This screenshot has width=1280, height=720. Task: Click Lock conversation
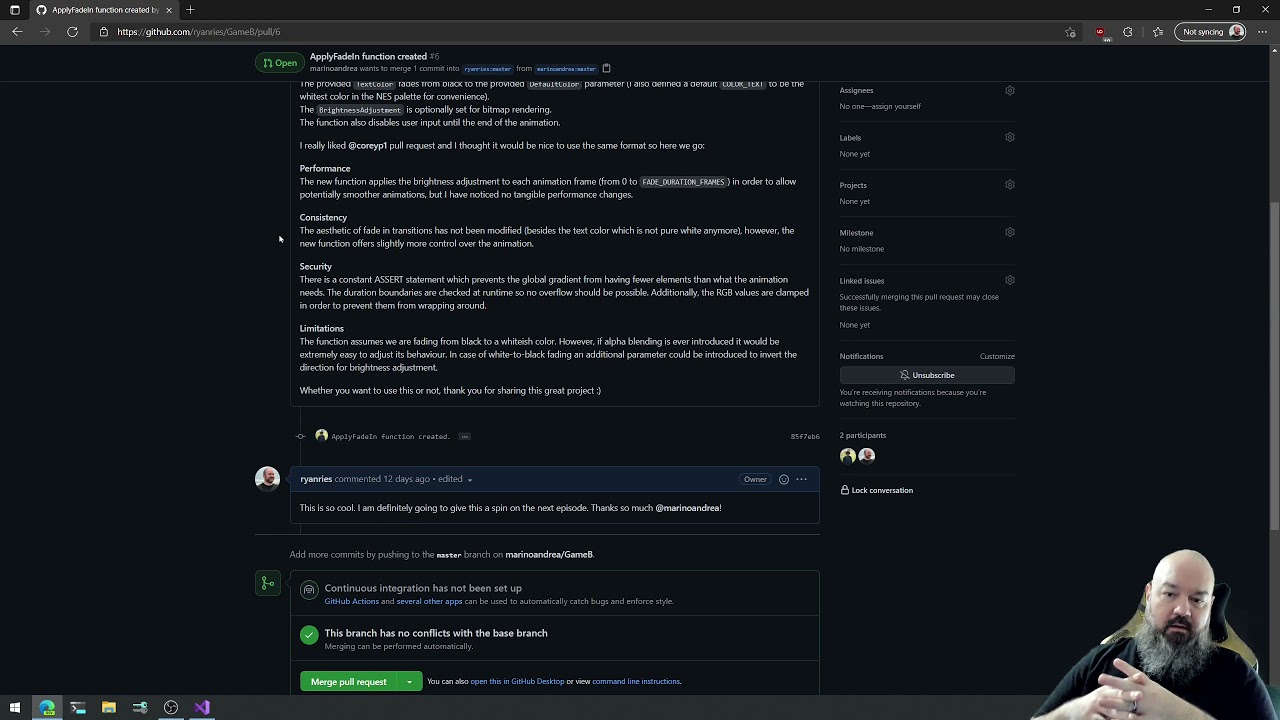[x=876, y=490]
